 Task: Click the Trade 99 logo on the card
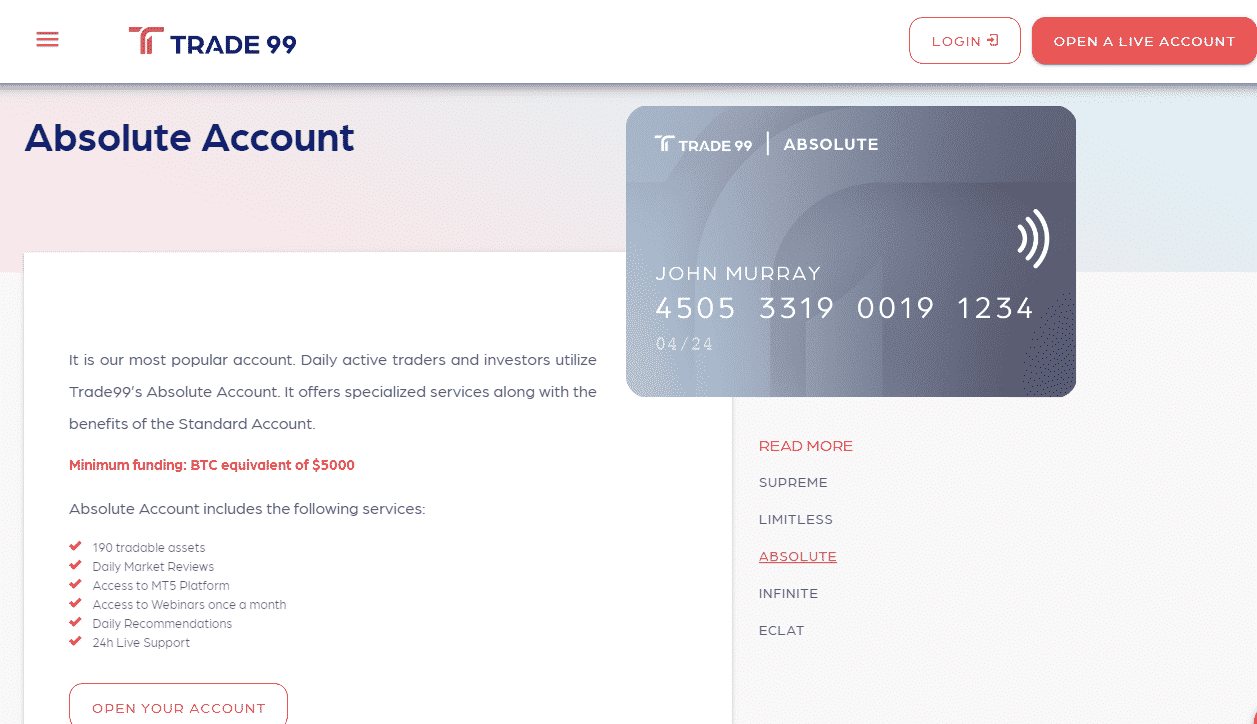[x=704, y=144]
